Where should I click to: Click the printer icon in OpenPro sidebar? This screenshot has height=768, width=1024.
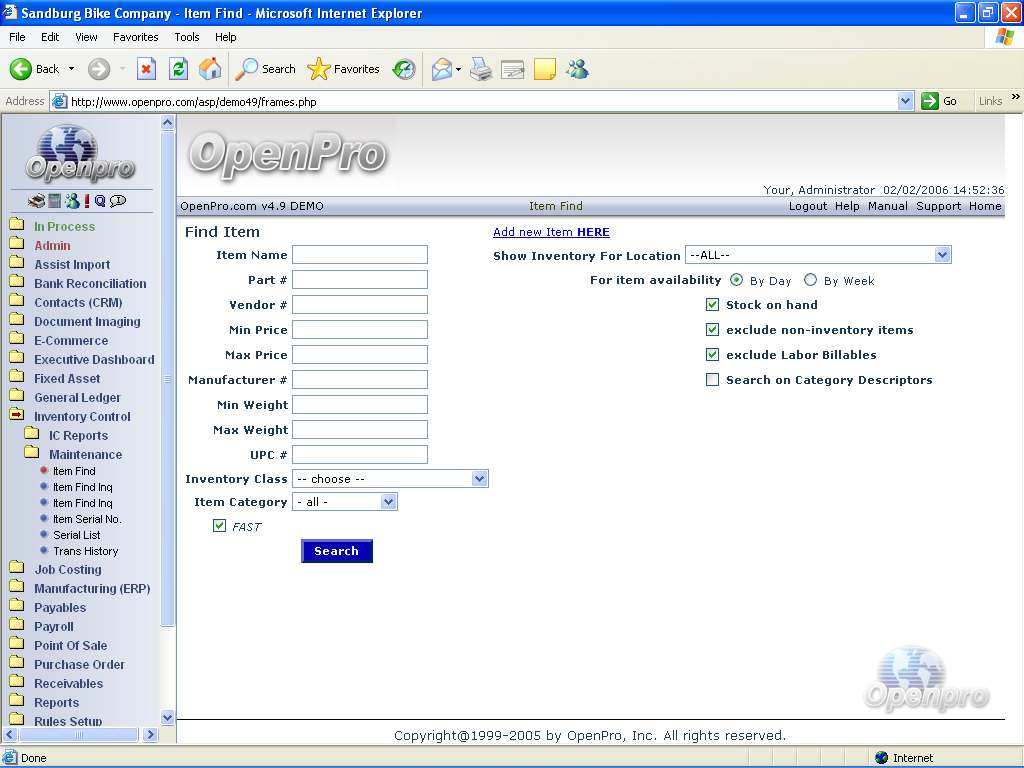click(37, 201)
